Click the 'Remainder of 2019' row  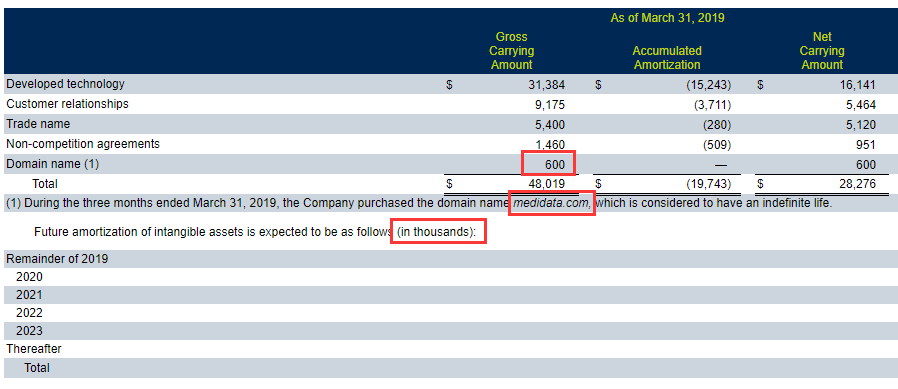(449, 259)
